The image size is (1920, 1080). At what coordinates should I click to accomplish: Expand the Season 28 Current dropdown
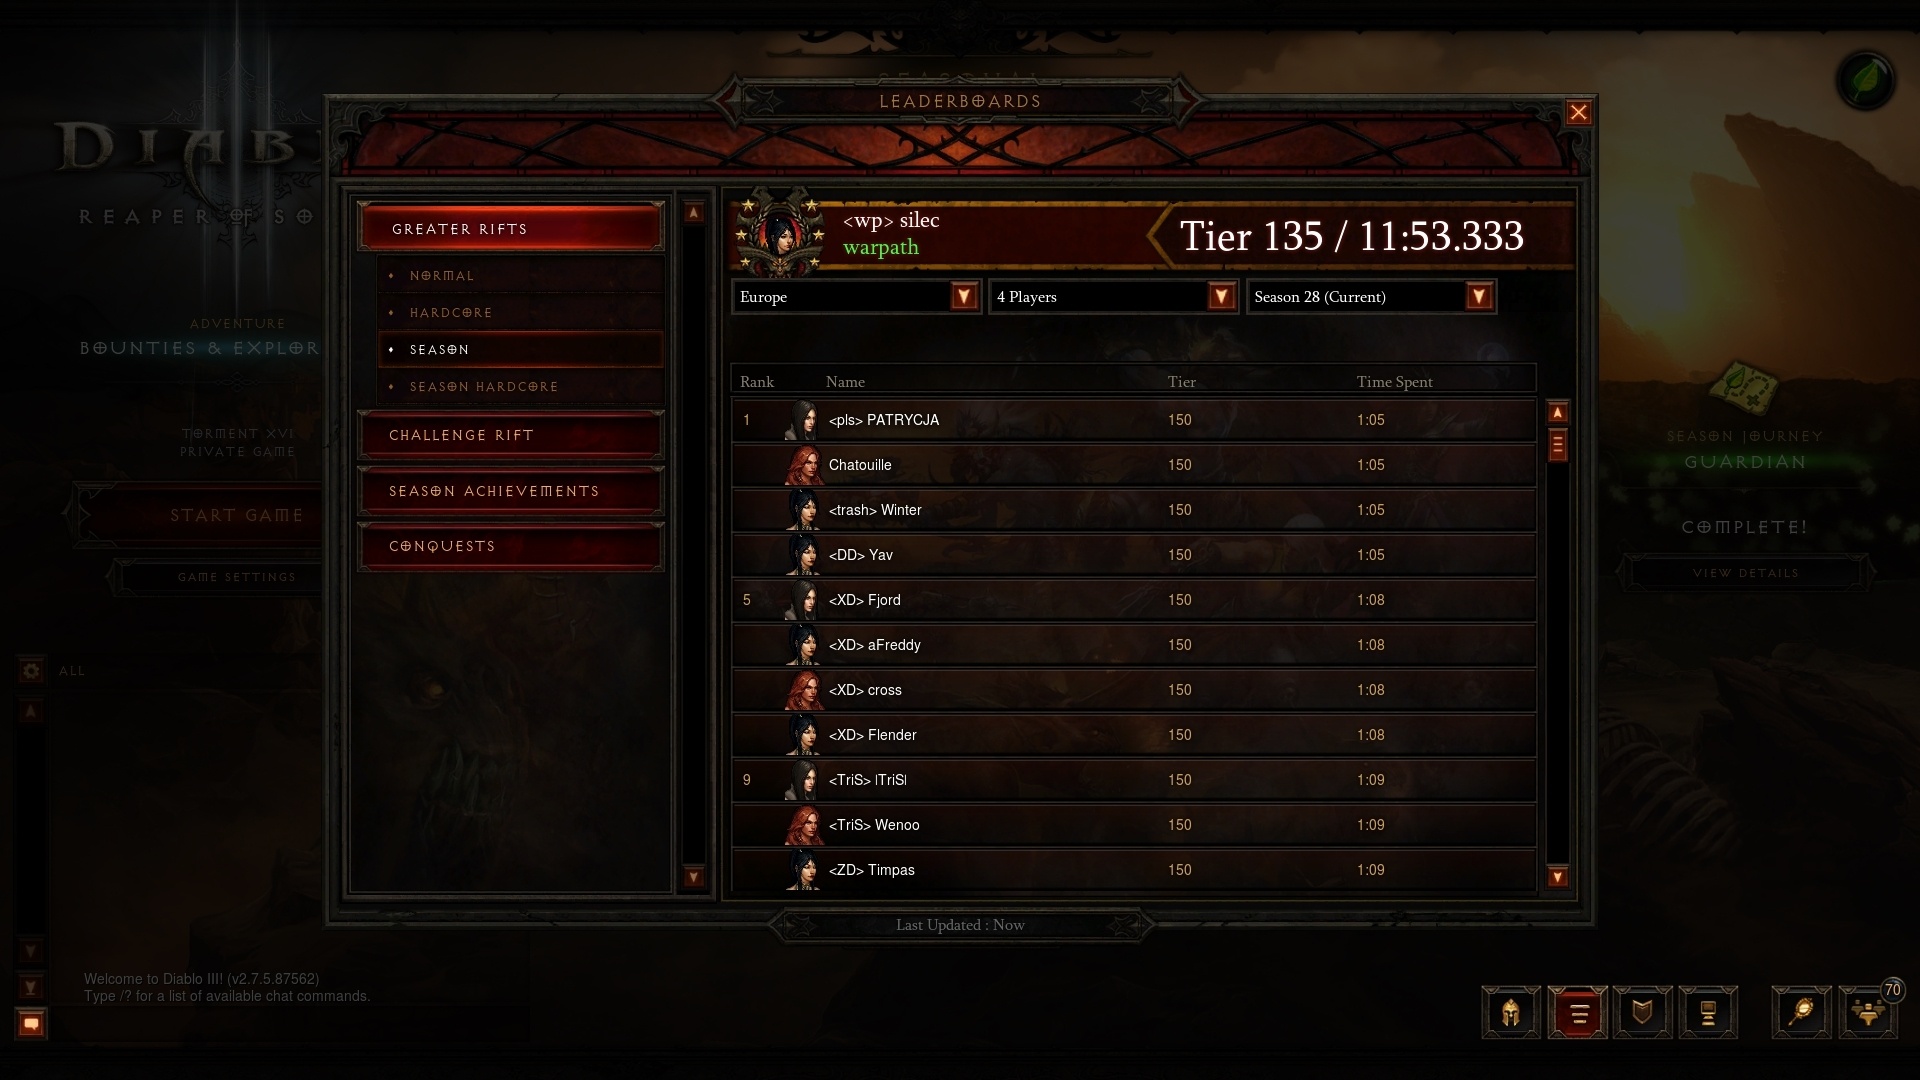click(x=1480, y=295)
